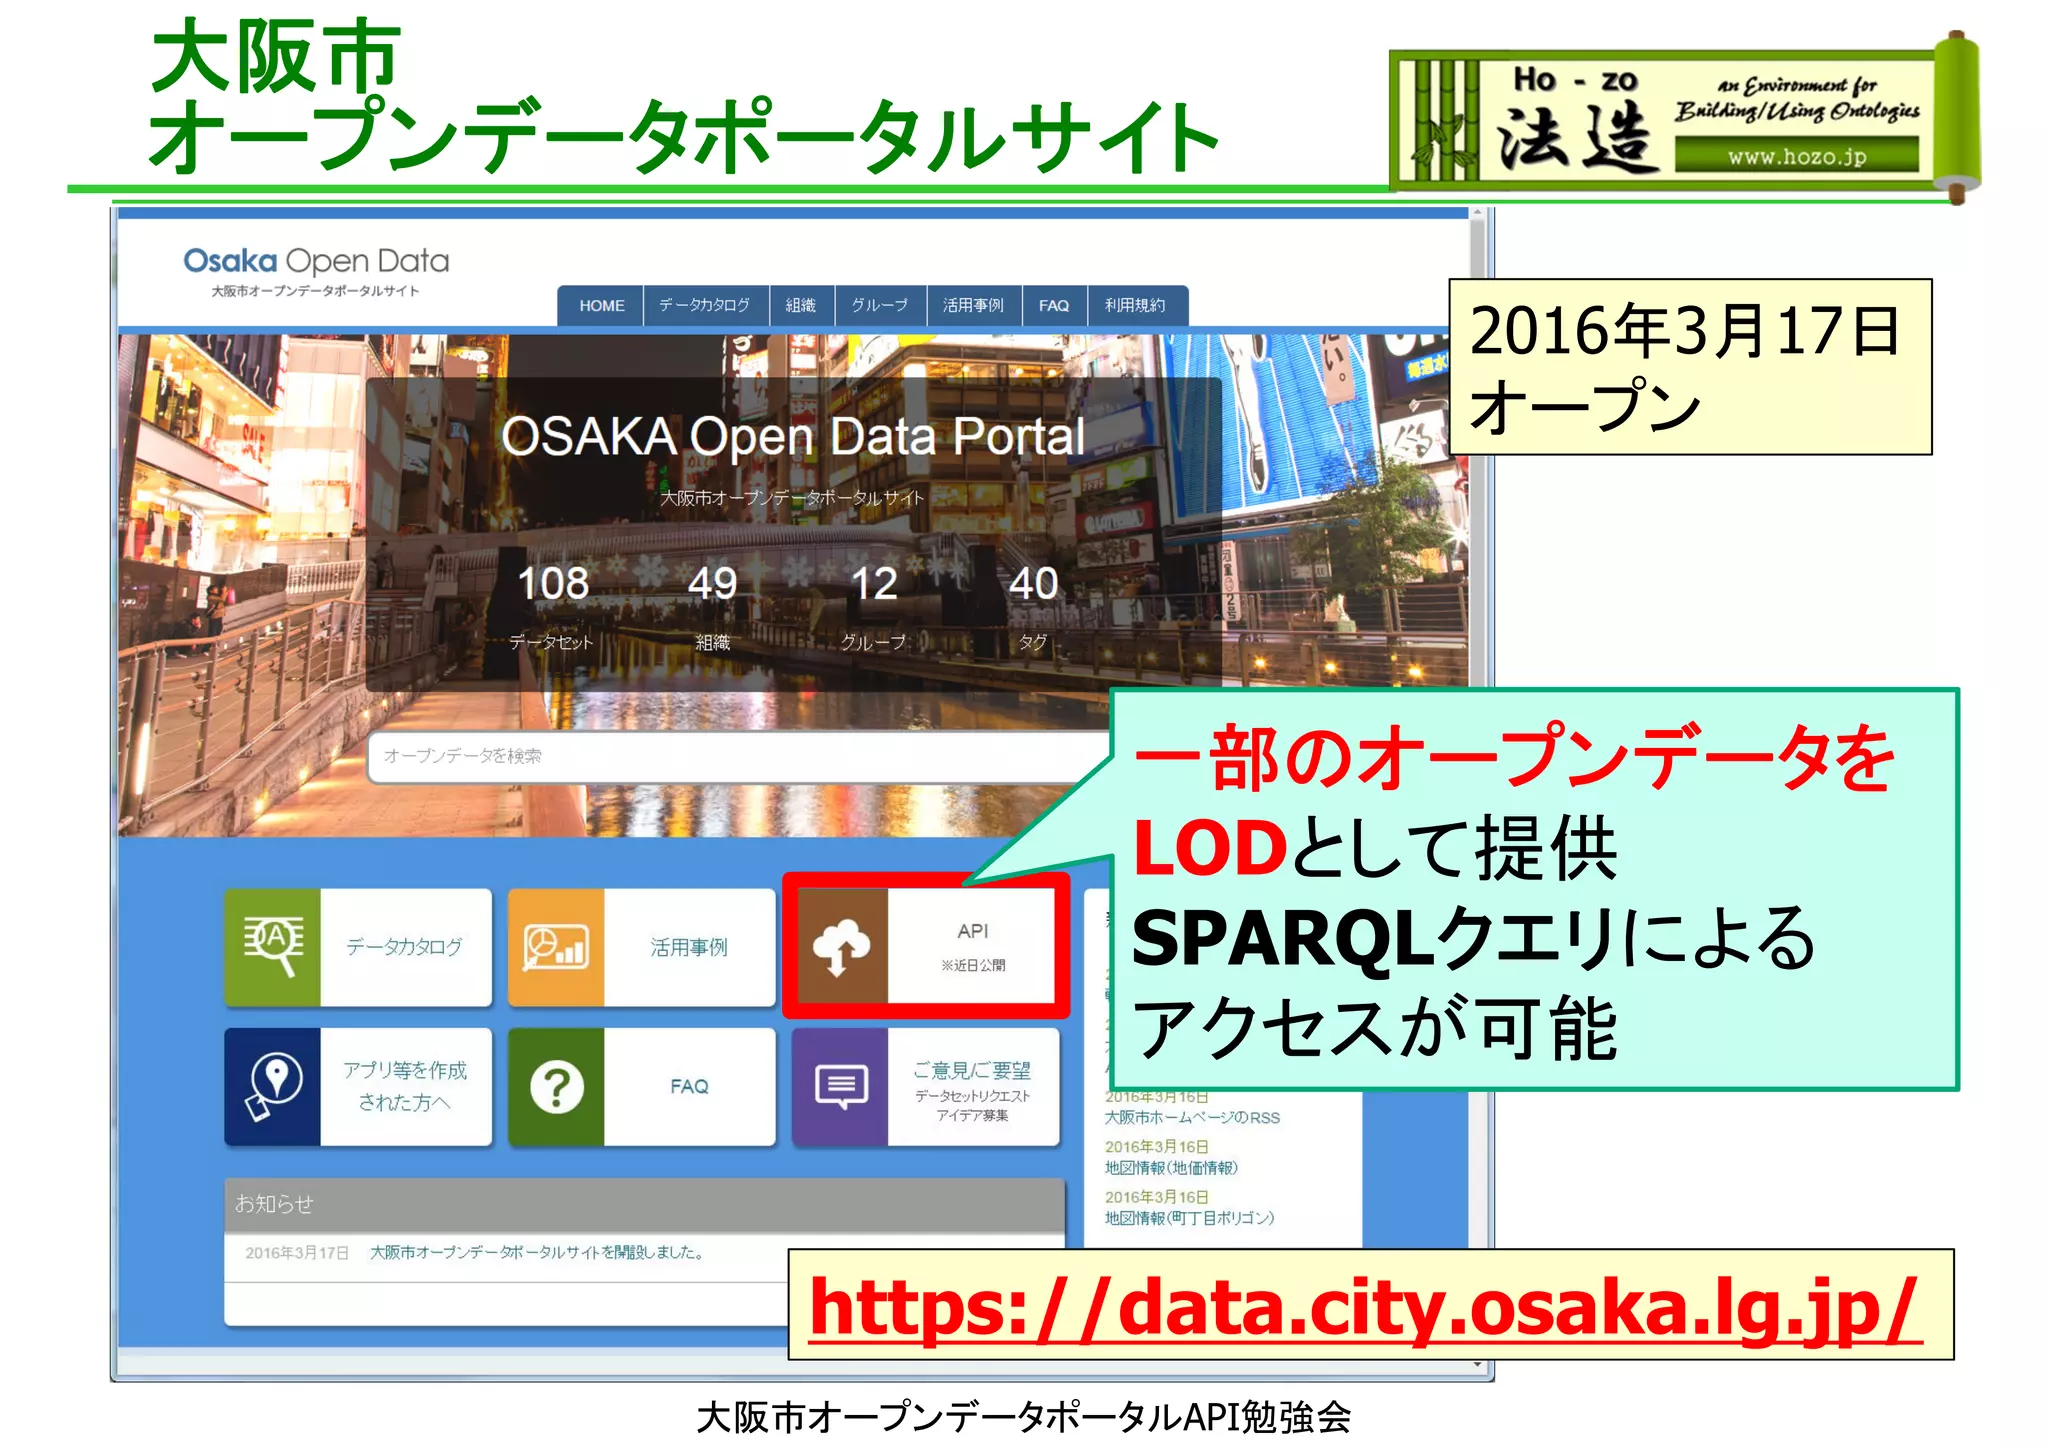
Task: Open the グループ navigation tab
Action: (880, 306)
